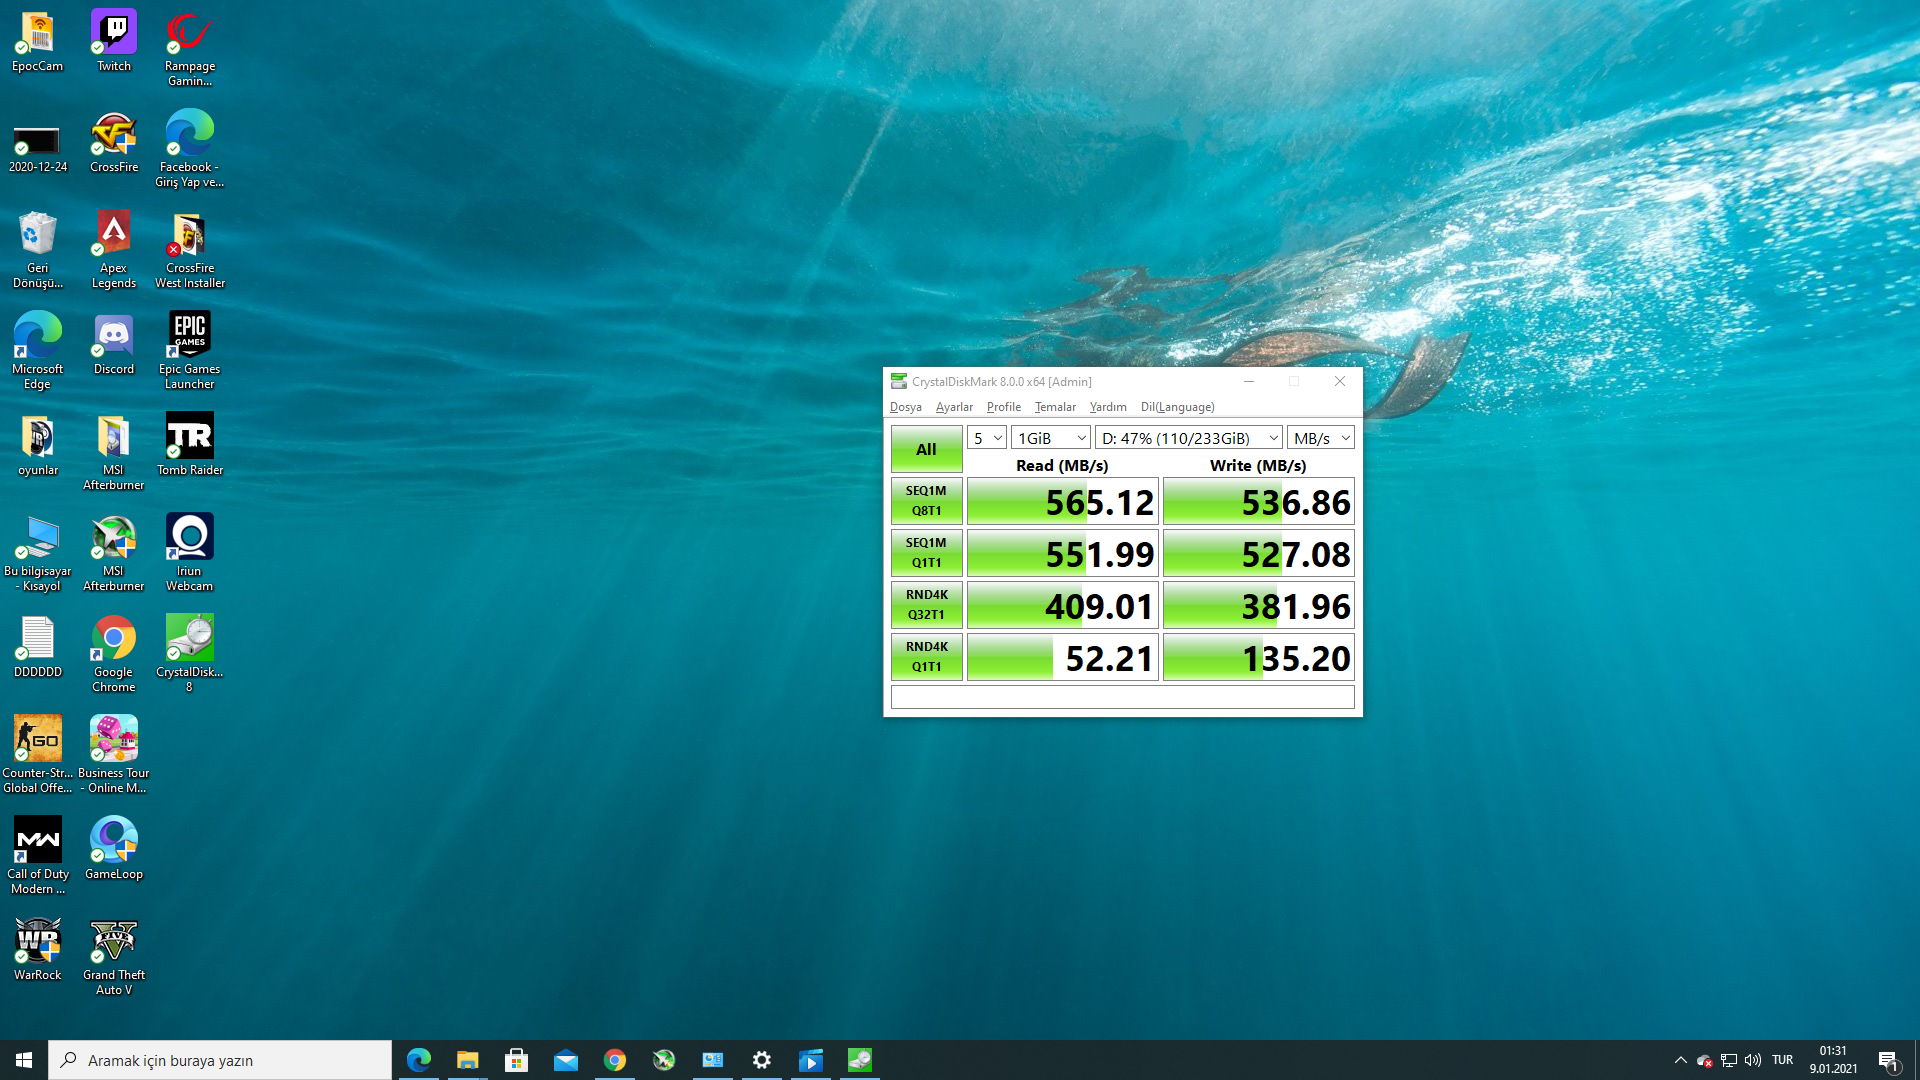Expand the 1GiB test size dropdown
The image size is (1920, 1080).
pos(1050,438)
